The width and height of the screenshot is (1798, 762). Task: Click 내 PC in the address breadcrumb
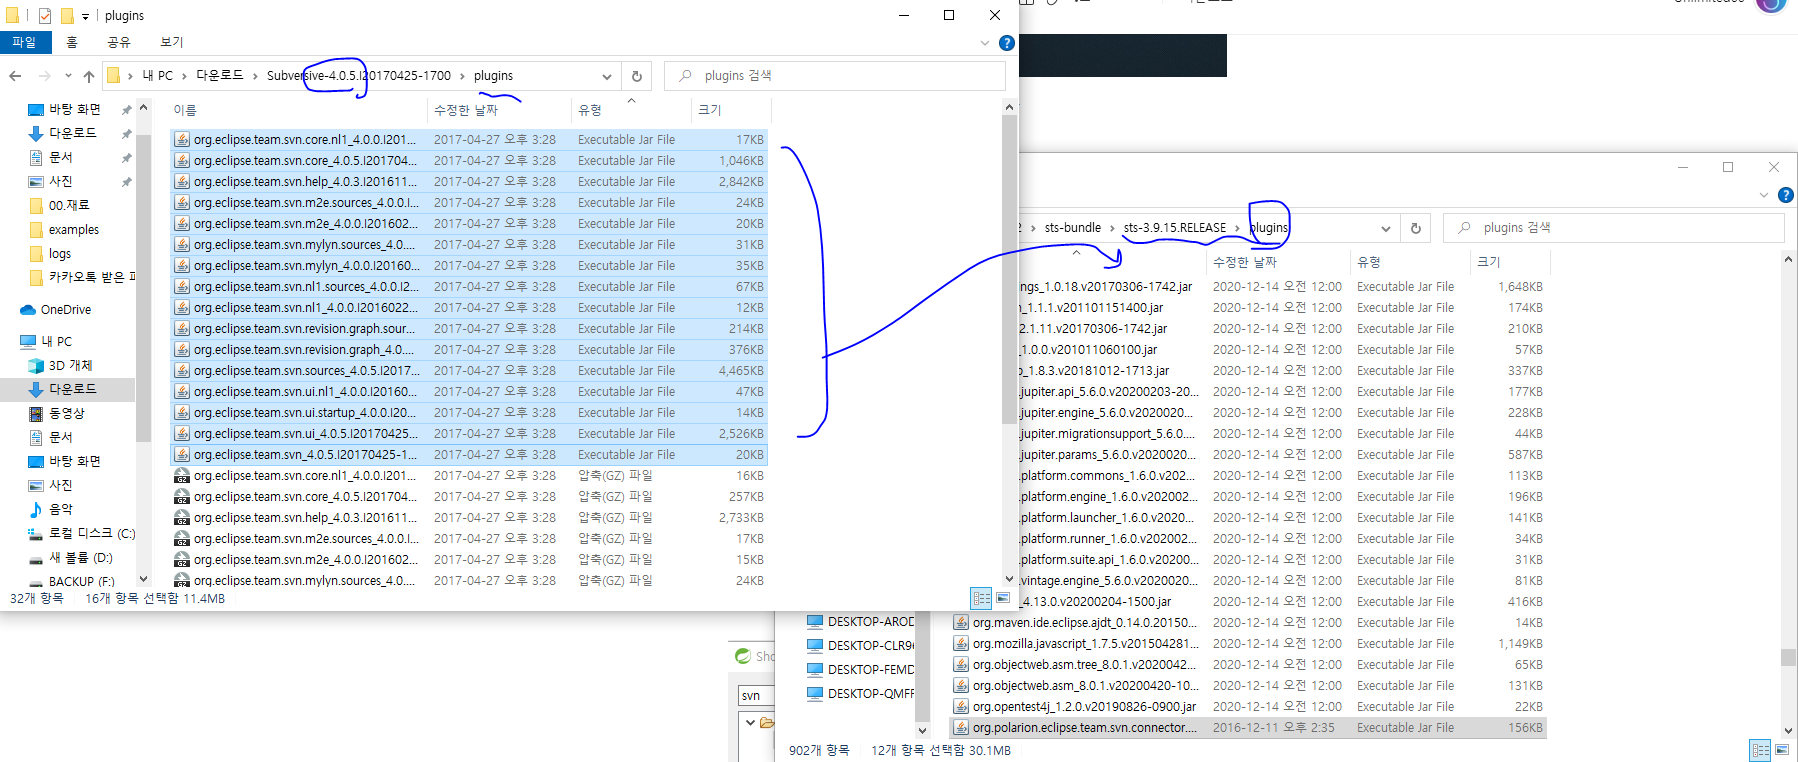pos(157,76)
